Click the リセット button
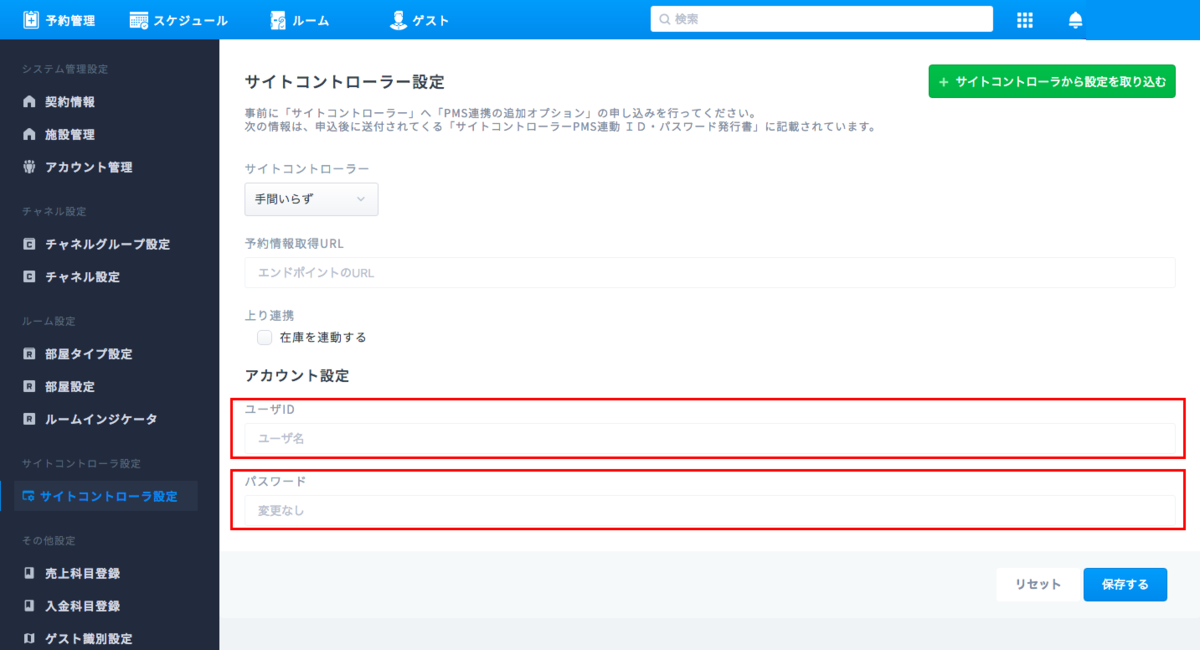1200x650 pixels. 1037,584
